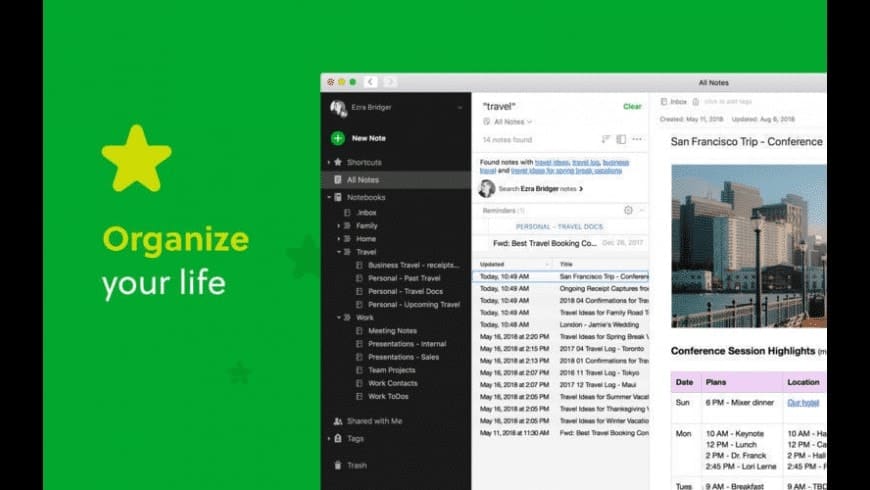Open the All Notes search scope dropdown
This screenshot has height=490, width=870.
[x=509, y=122]
